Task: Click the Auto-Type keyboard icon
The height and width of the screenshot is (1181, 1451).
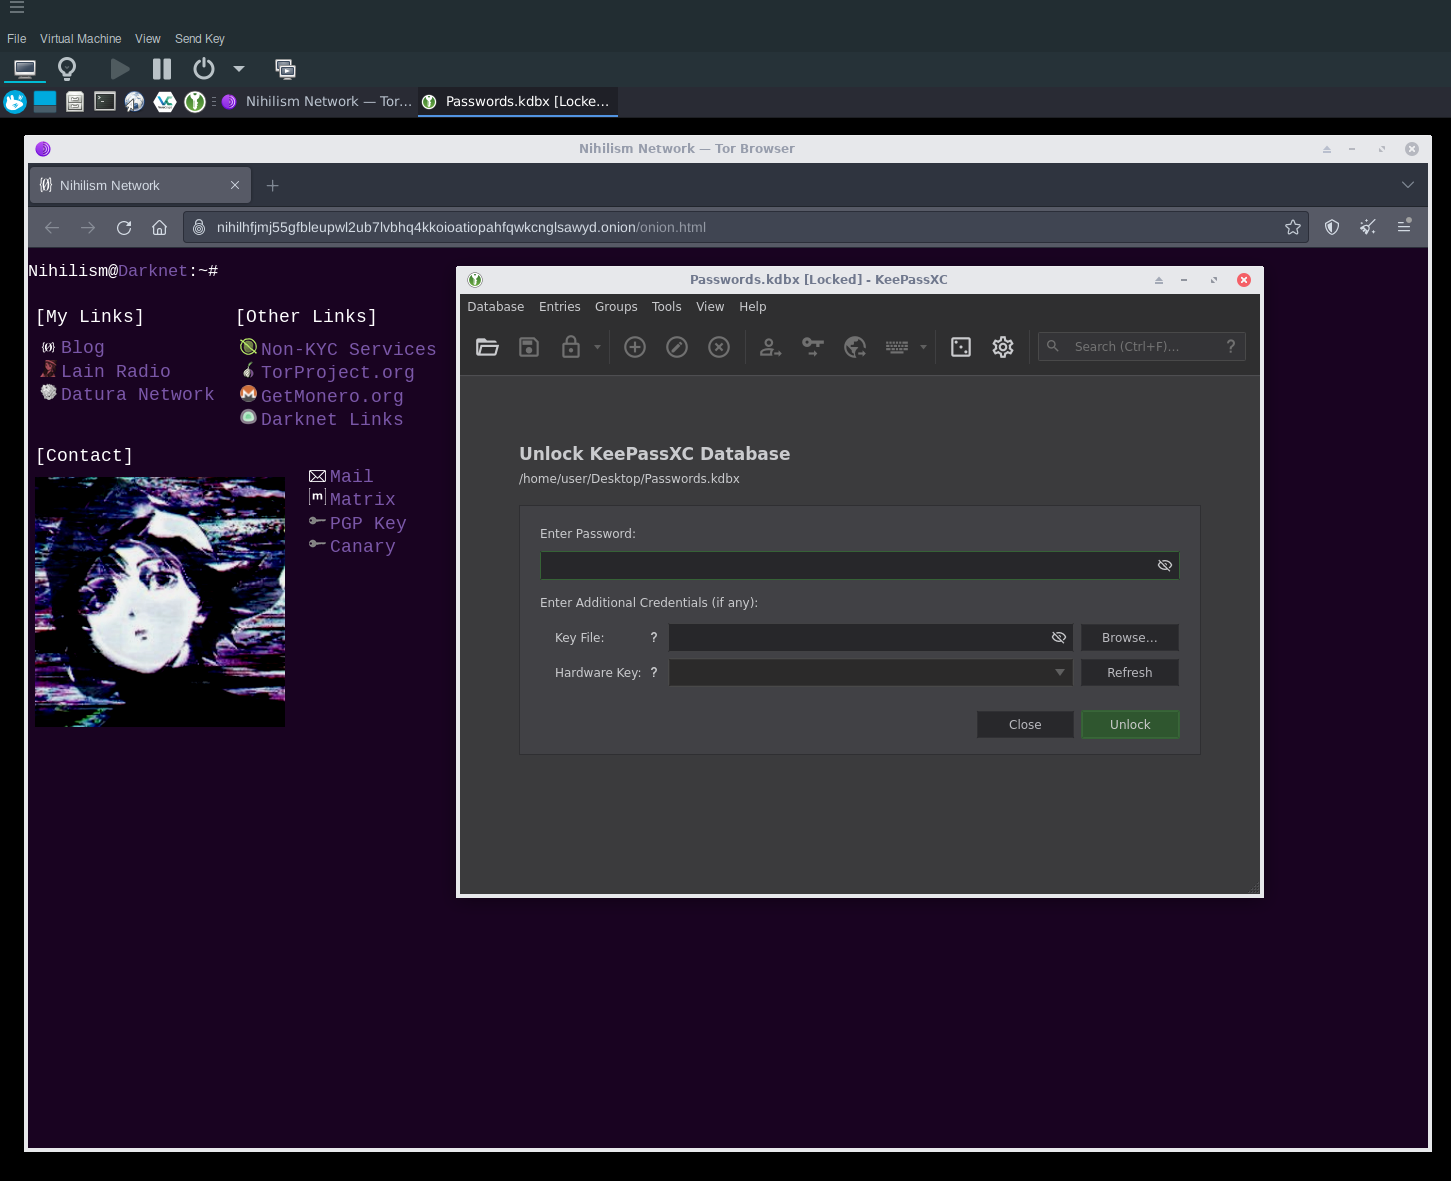Action: click(x=897, y=347)
